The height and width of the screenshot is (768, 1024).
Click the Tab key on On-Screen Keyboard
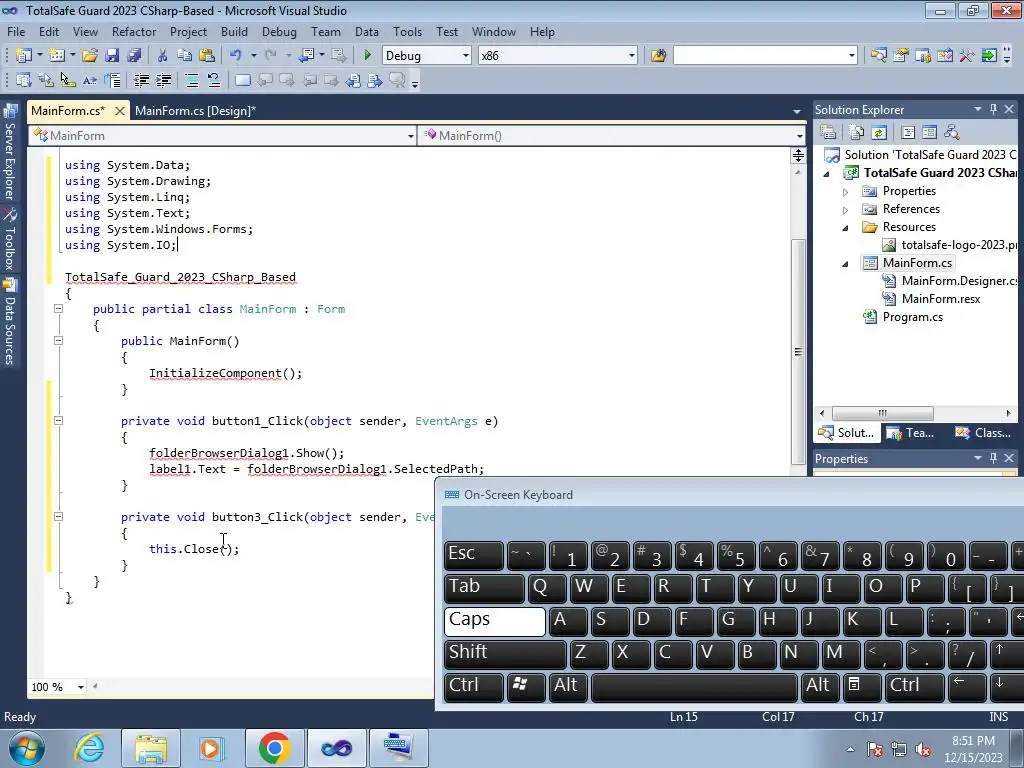click(485, 588)
